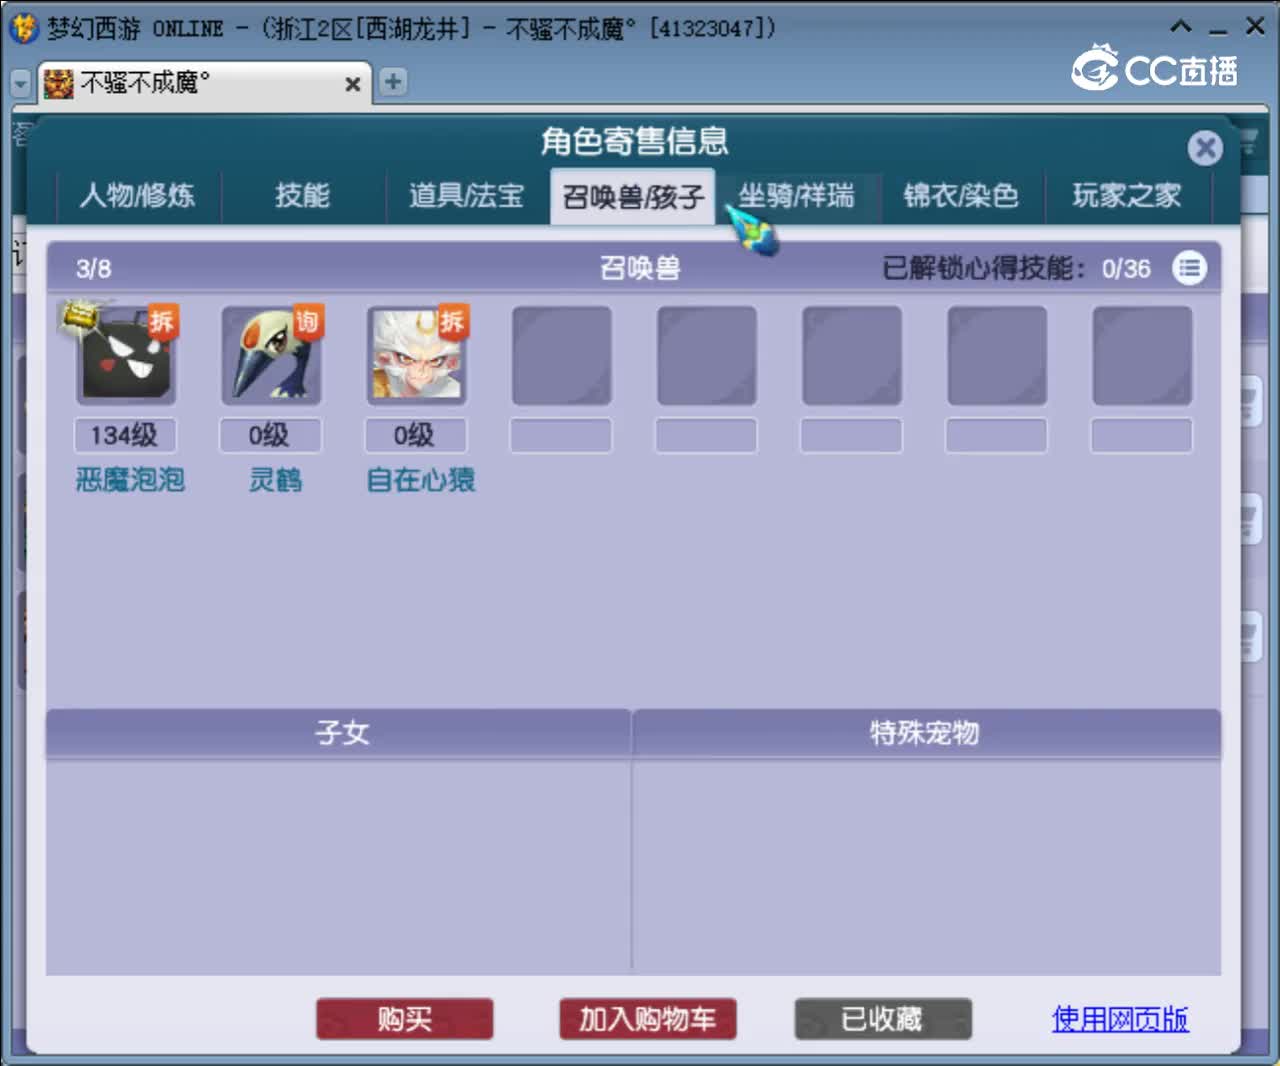Click the 拆 badge on 恶魔泡泡
Screen dimensions: 1280x1066
click(x=162, y=321)
